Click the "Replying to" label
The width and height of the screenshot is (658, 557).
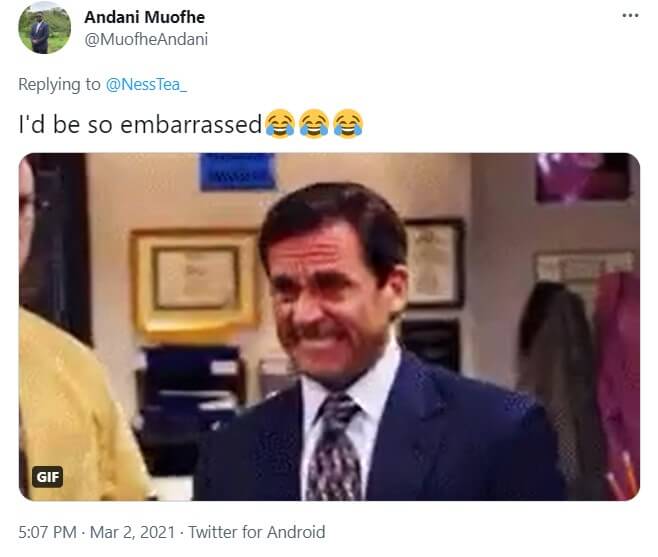click(59, 84)
